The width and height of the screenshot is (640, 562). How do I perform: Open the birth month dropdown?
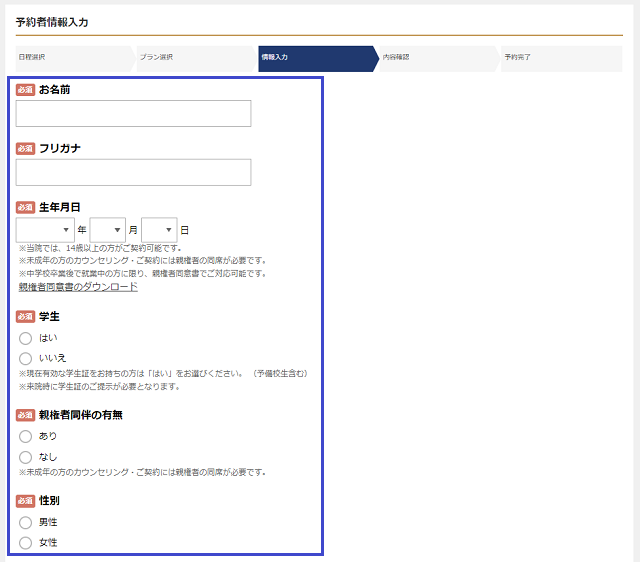pyautogui.click(x=107, y=230)
